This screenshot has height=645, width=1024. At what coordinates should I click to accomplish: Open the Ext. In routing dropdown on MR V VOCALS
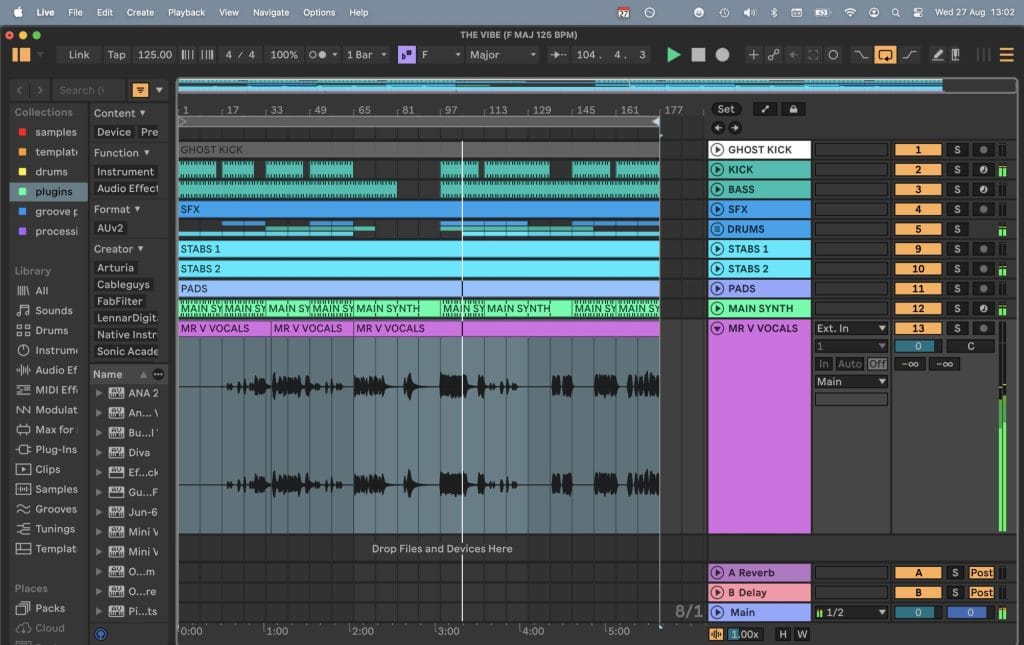click(850, 327)
